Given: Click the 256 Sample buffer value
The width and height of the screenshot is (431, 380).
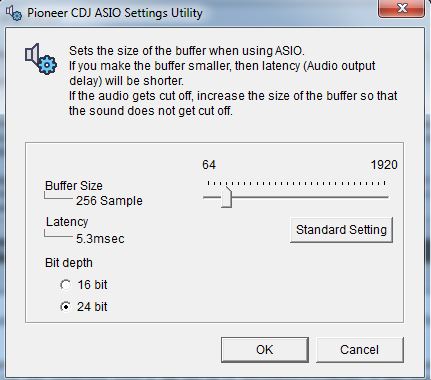Looking at the screenshot, I should (109, 201).
